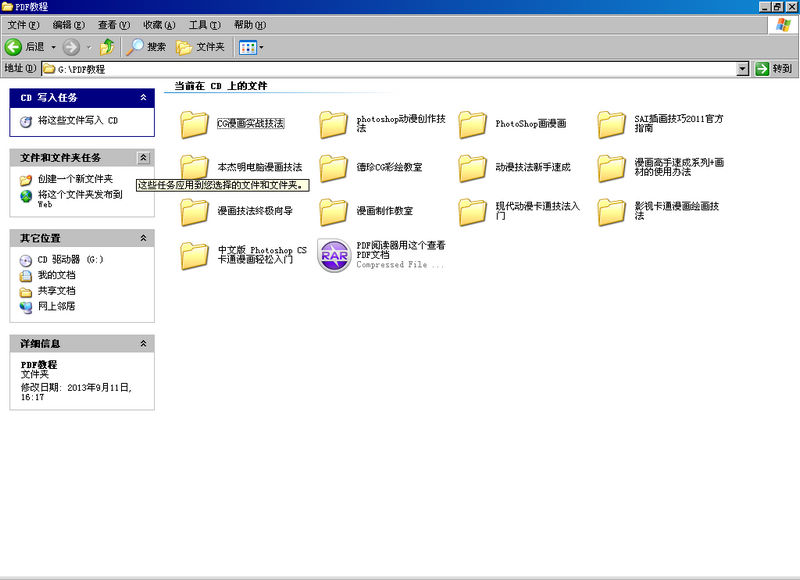Select the purple RAR compressed file icon
The height and width of the screenshot is (580, 800).
click(334, 255)
